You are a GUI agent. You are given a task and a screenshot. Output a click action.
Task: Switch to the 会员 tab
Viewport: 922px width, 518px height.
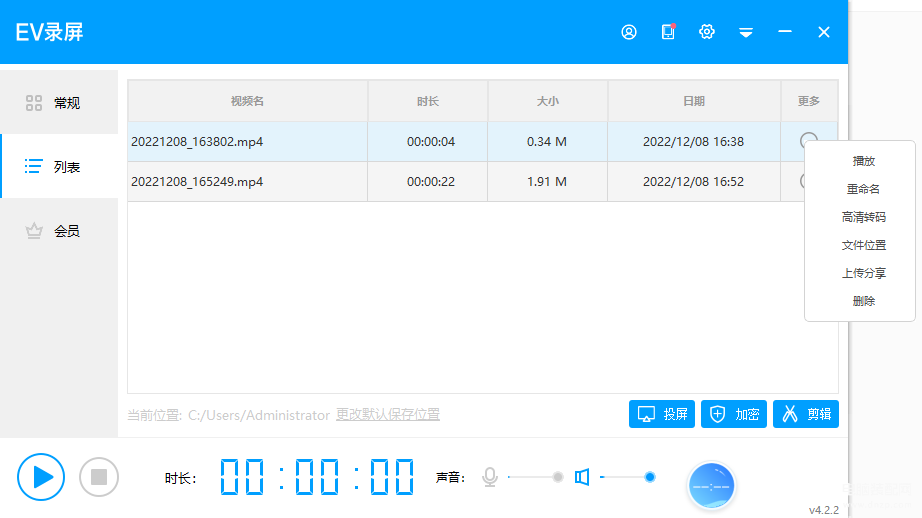coord(59,230)
